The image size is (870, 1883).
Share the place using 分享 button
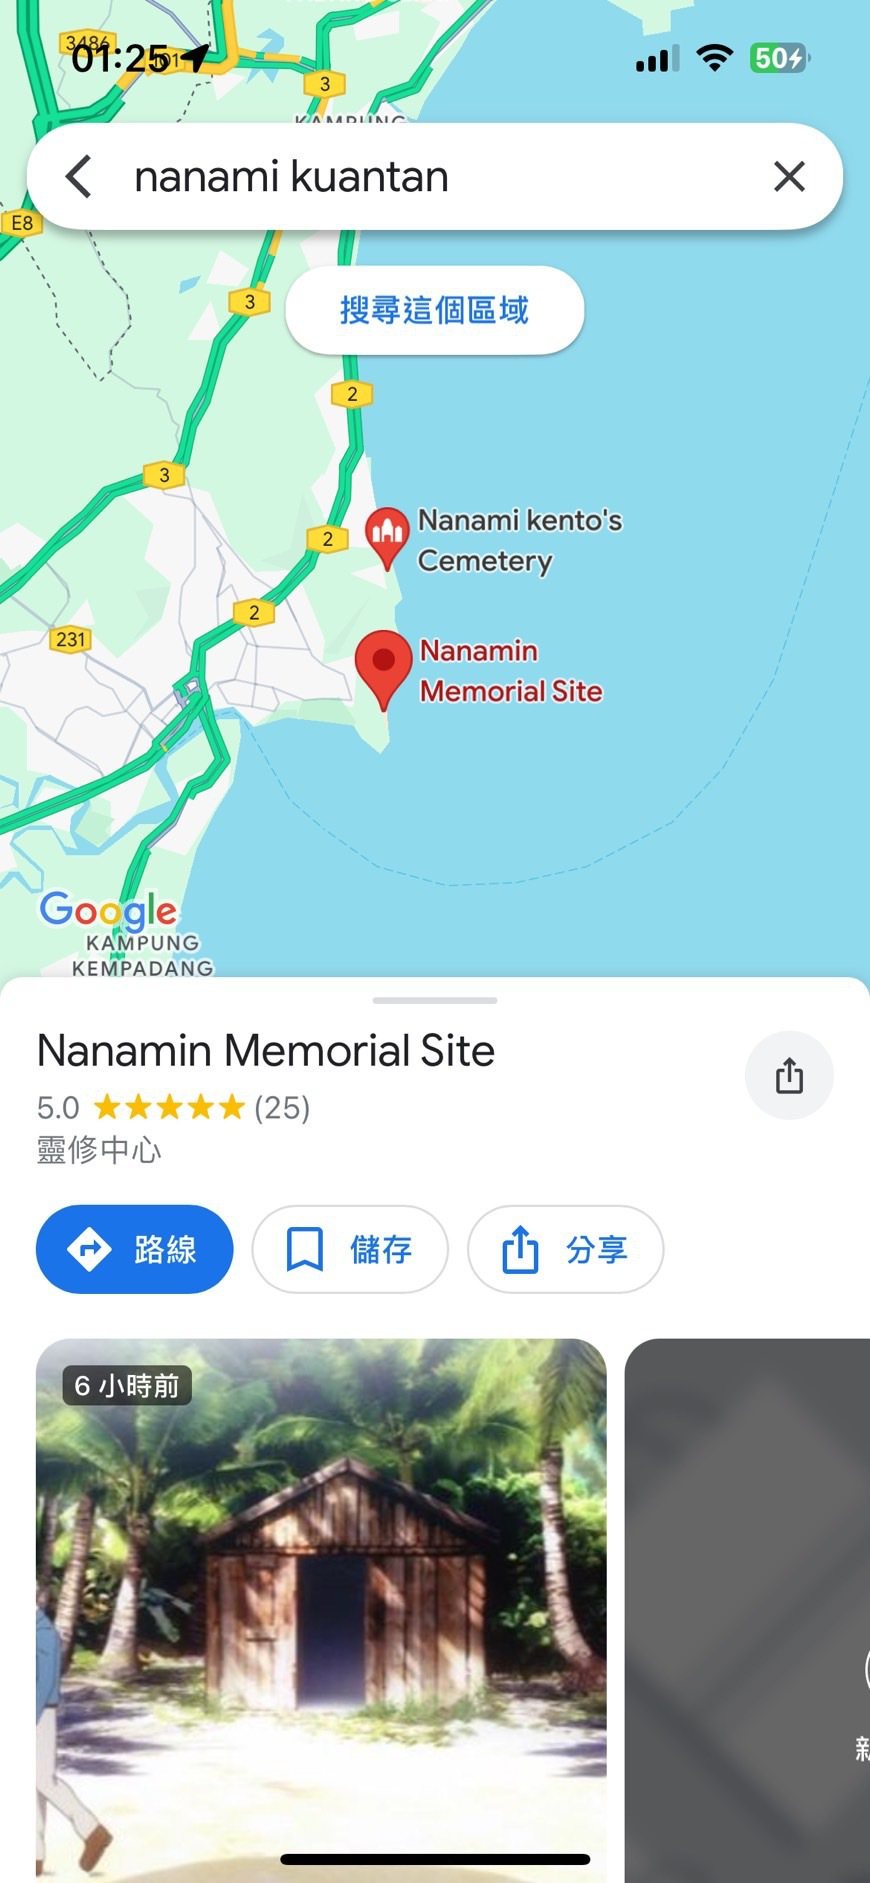click(565, 1249)
